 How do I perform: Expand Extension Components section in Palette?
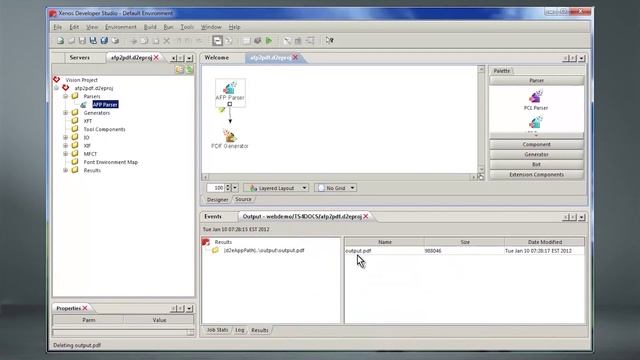click(536, 174)
